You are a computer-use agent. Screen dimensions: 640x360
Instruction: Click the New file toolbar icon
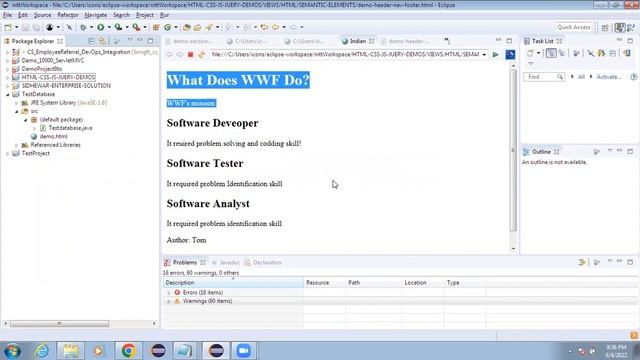[x=8, y=27]
